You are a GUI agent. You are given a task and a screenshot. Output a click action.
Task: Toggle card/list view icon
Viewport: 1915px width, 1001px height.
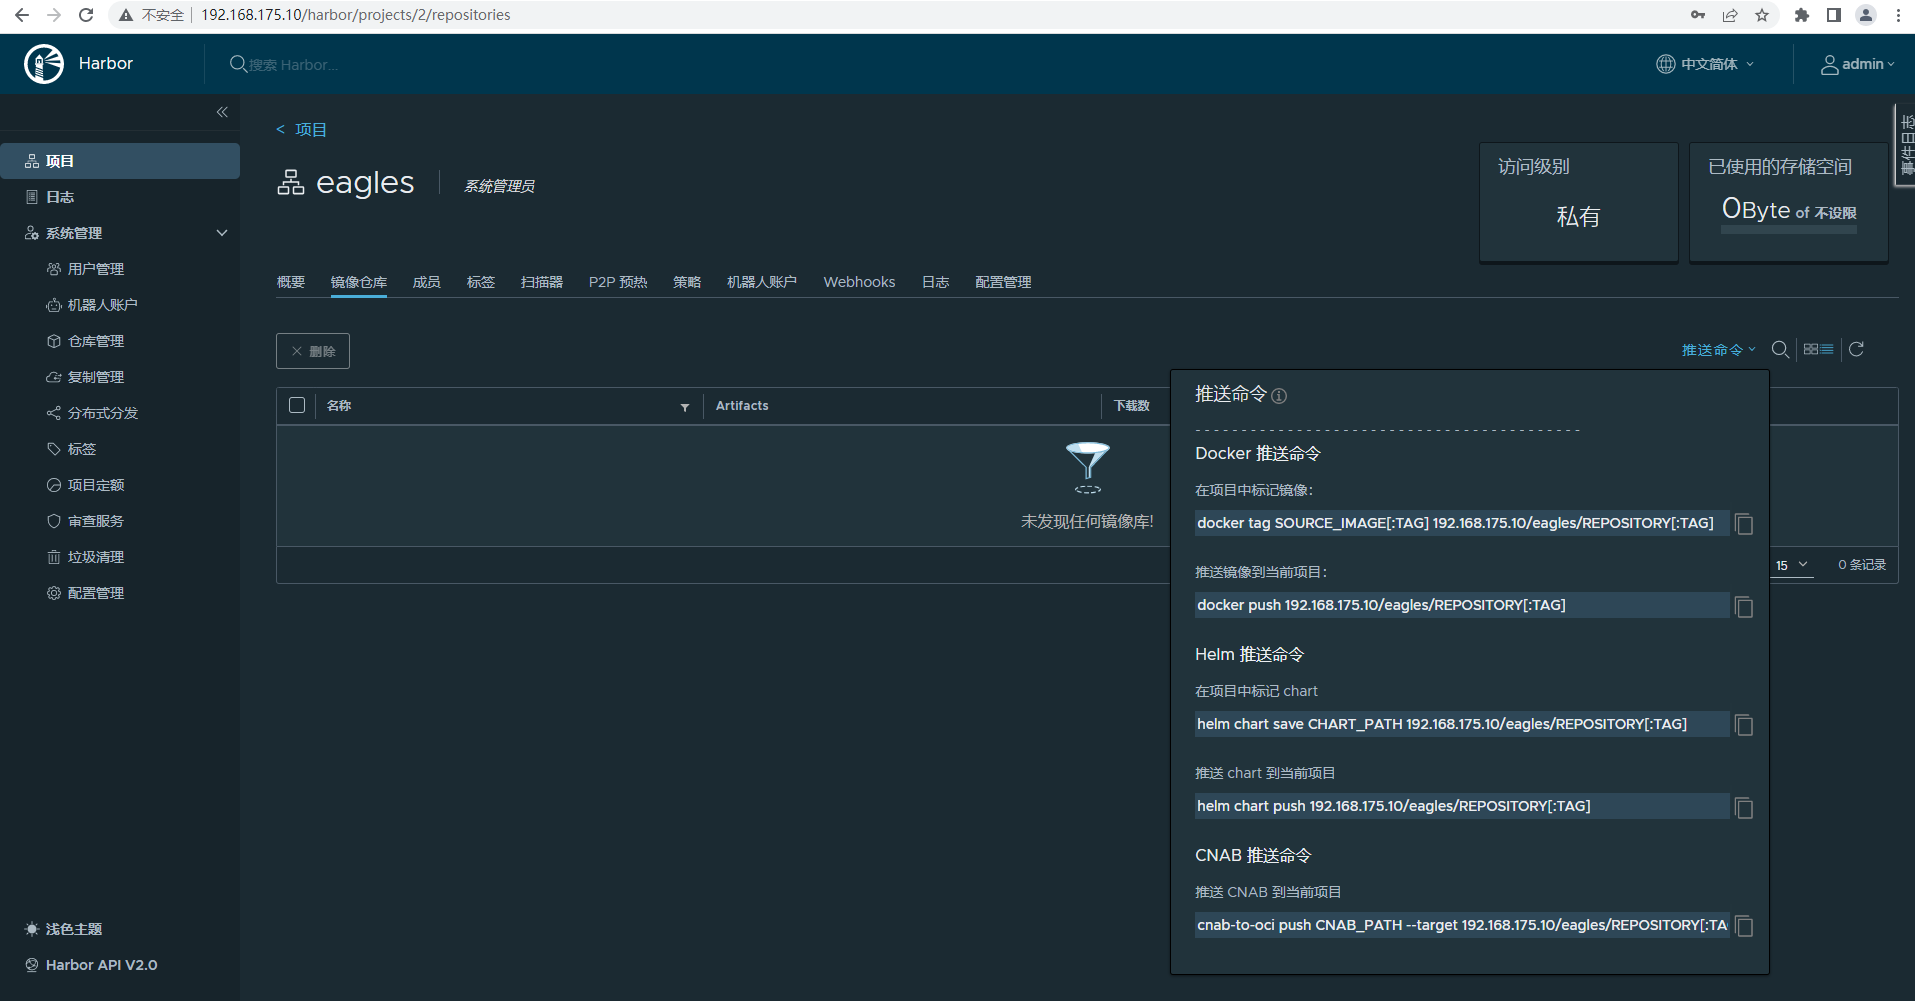(x=1818, y=349)
